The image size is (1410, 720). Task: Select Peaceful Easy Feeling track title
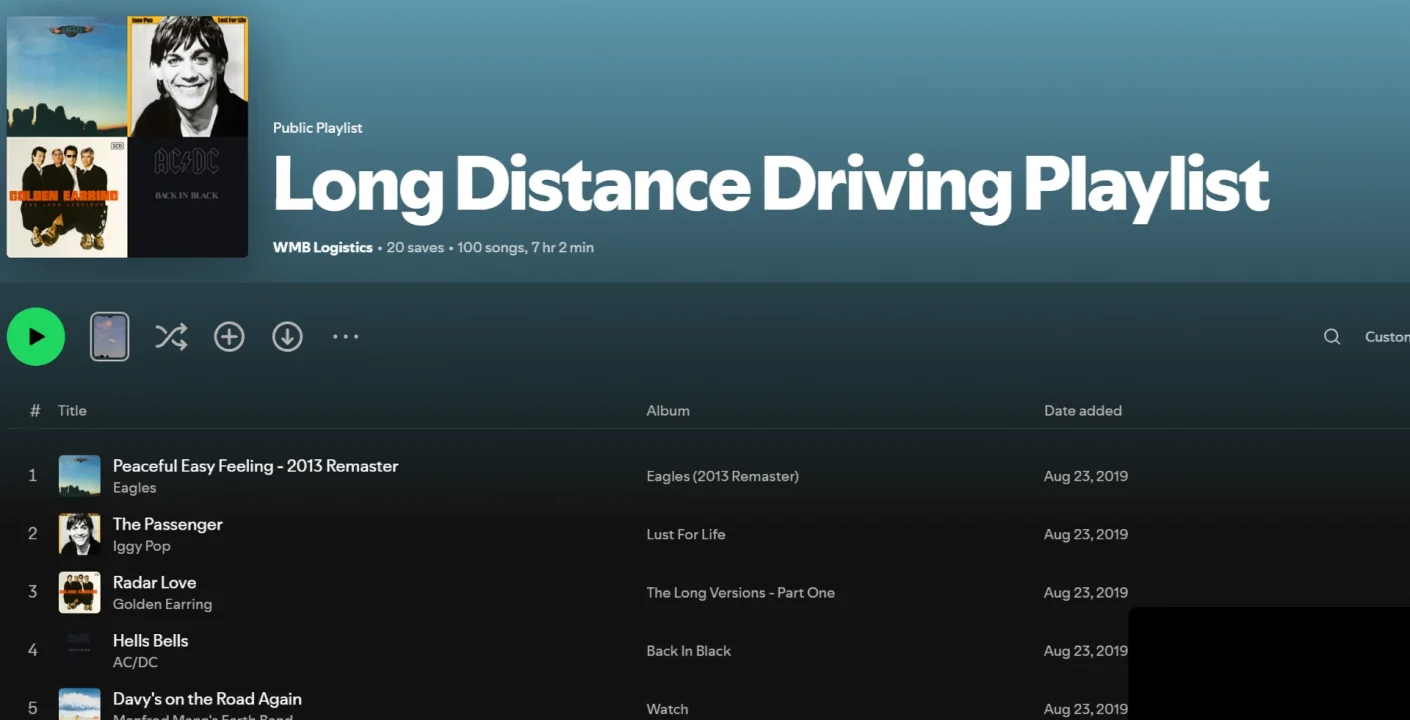point(255,466)
